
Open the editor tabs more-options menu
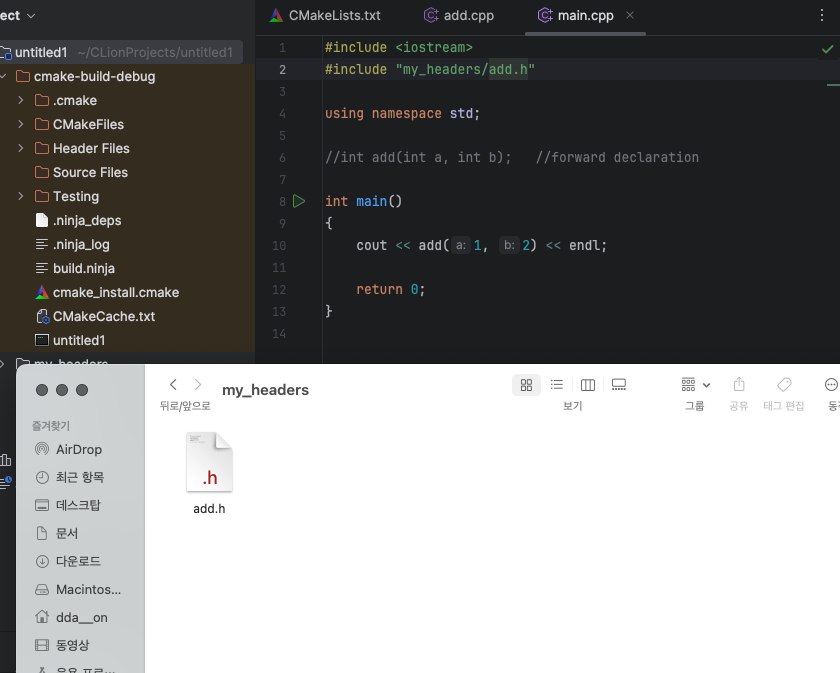822,15
